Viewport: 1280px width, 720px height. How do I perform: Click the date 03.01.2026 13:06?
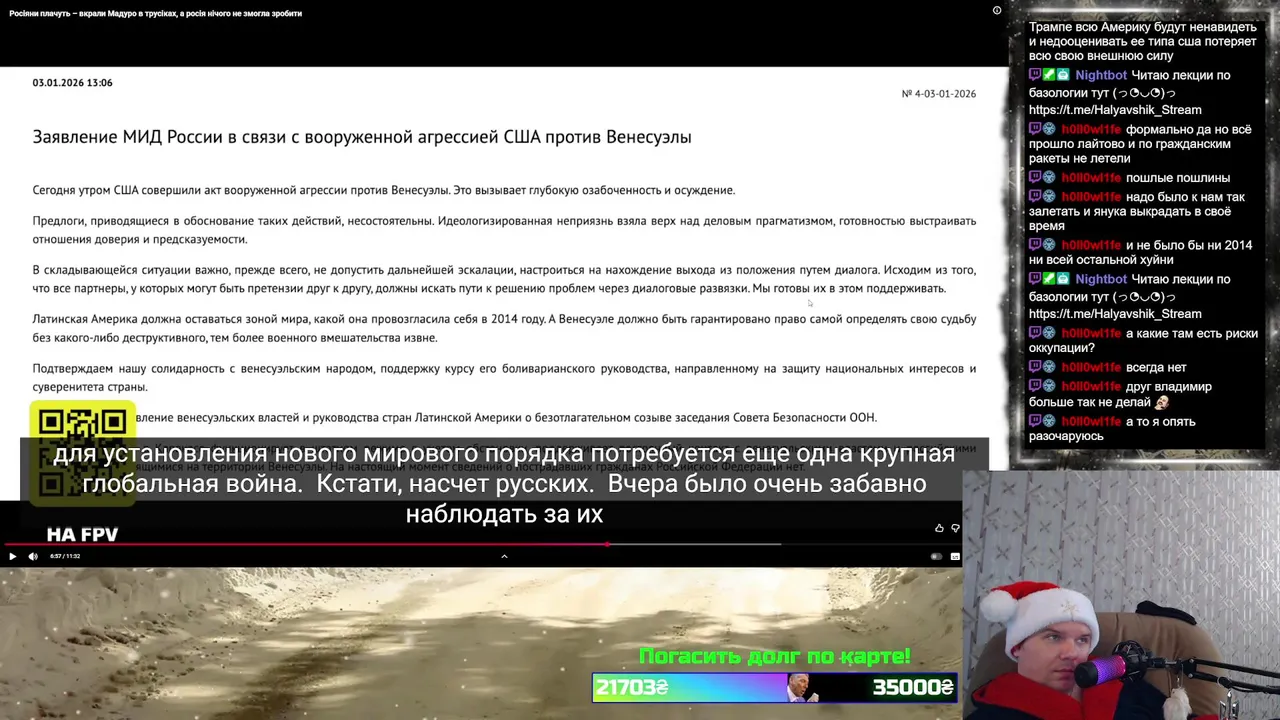pyautogui.click(x=72, y=83)
